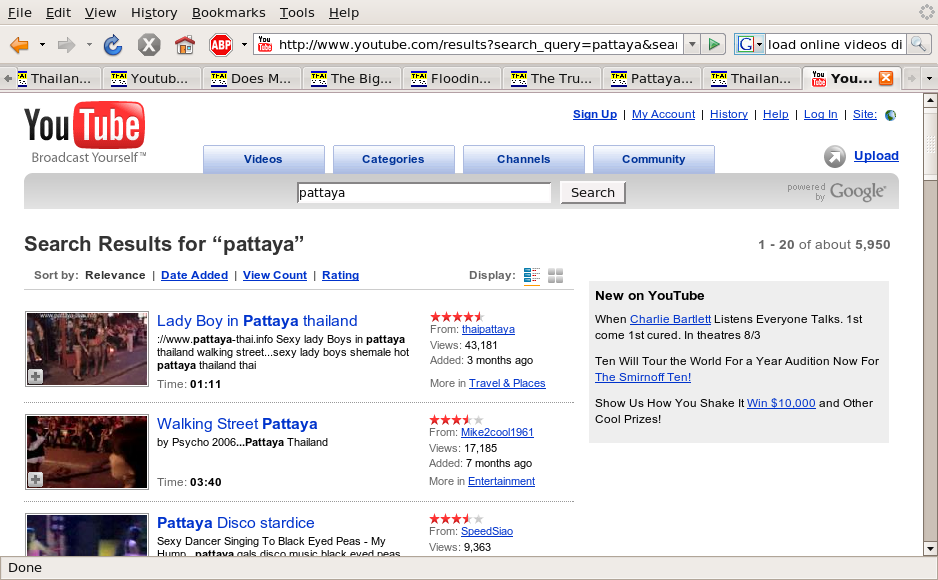The image size is (938, 580).
Task: Open the list-all-tabs dropdown
Action: [x=929, y=78]
